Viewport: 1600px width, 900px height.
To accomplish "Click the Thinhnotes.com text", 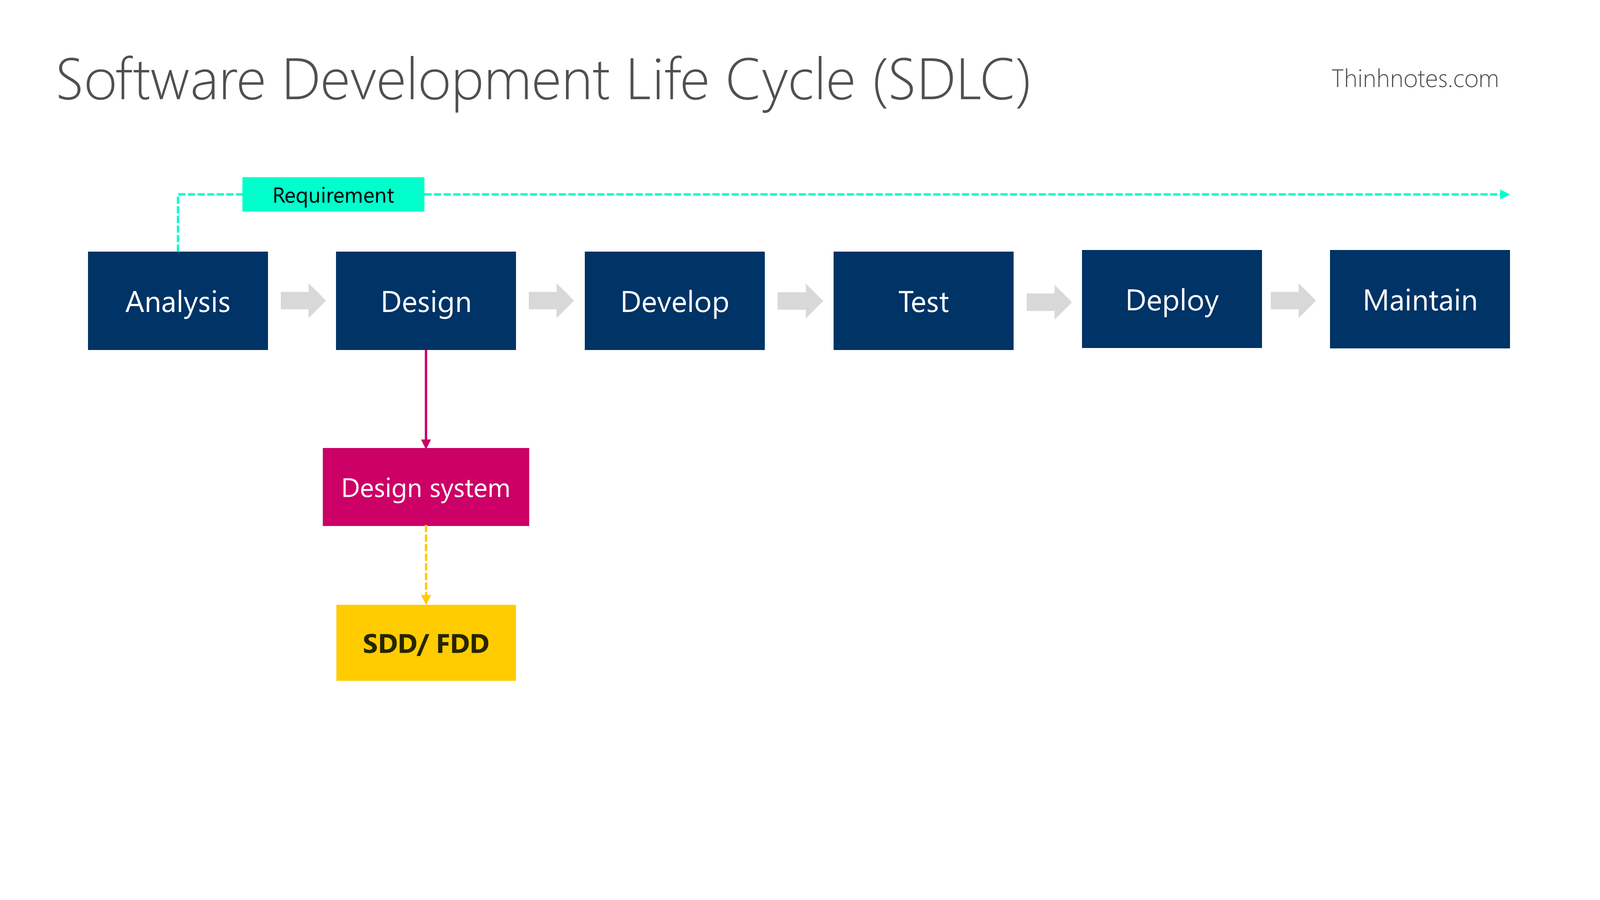I will [x=1415, y=79].
